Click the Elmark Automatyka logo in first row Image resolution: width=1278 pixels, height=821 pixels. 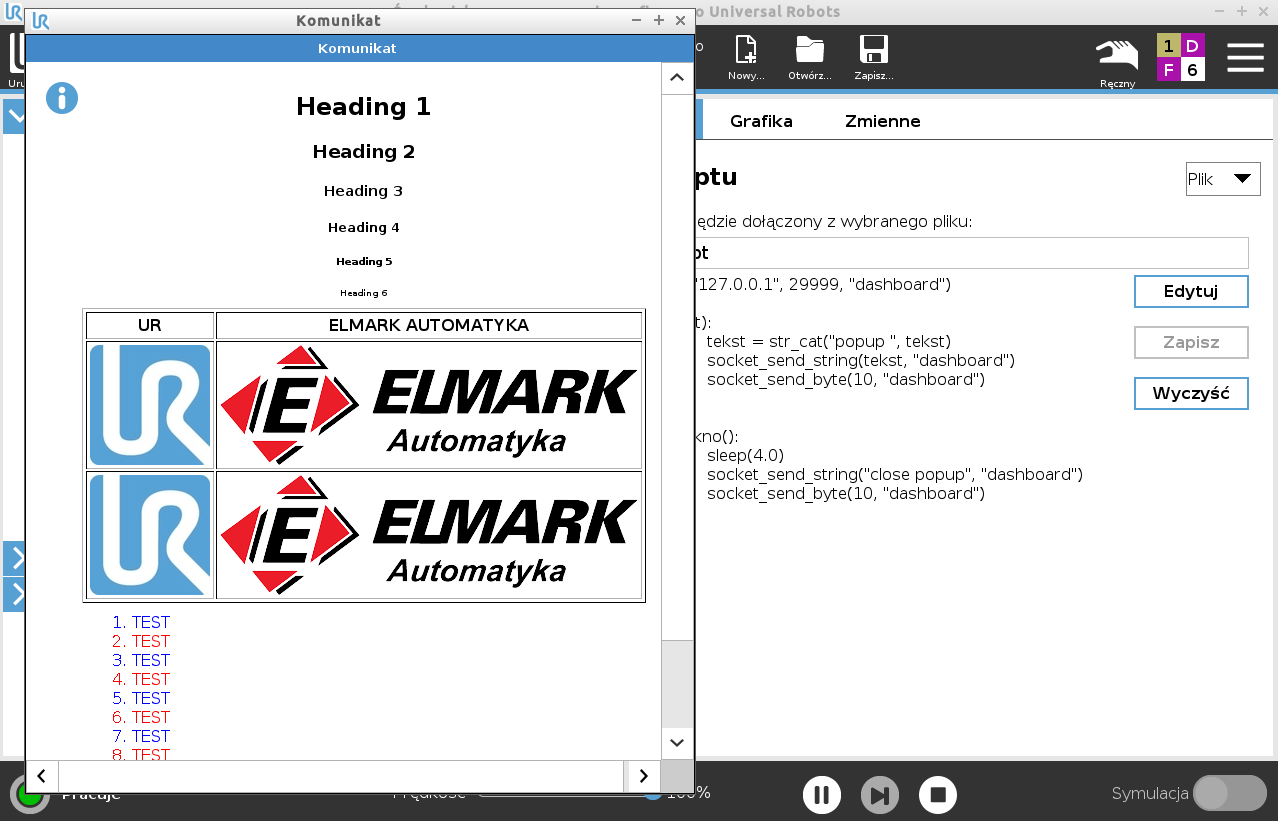coord(429,405)
